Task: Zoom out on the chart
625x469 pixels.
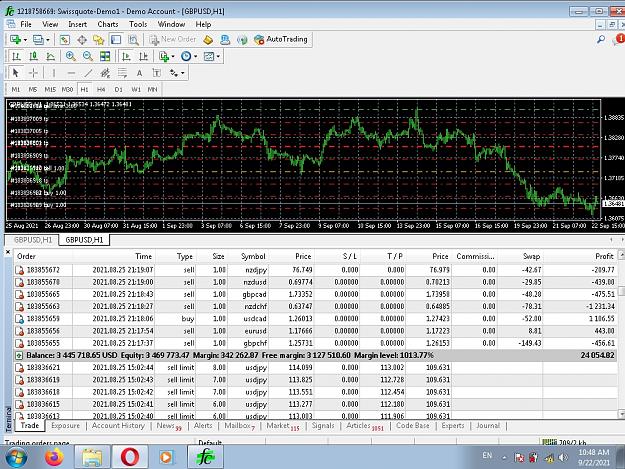Action: click(x=88, y=56)
